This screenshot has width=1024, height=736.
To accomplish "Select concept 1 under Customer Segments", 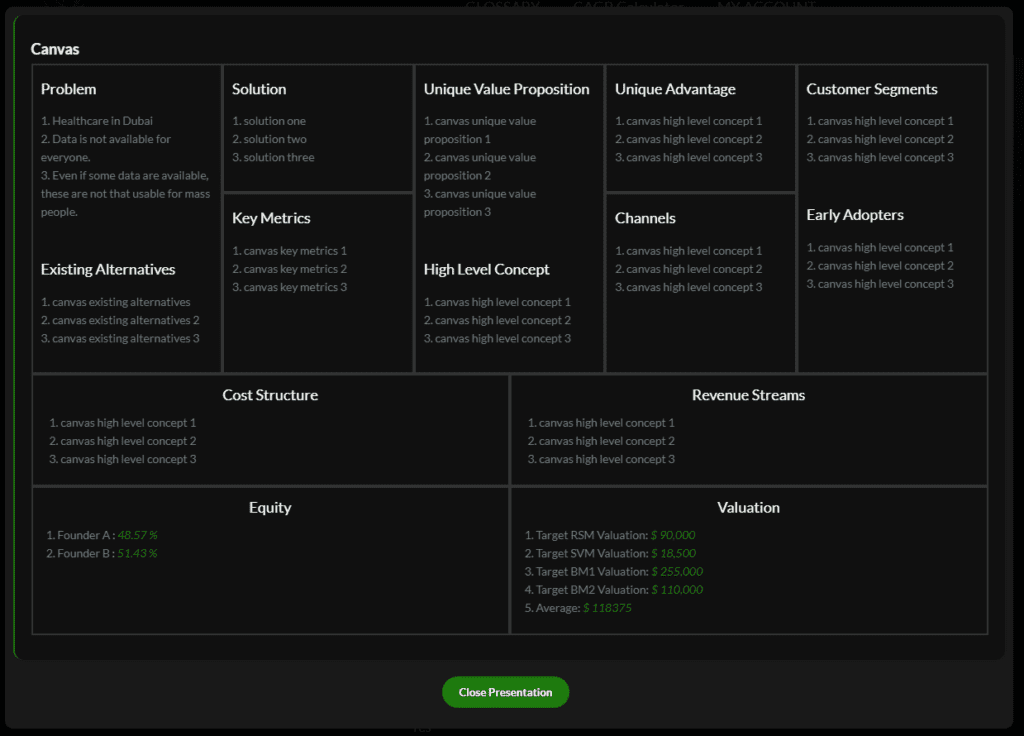I will point(880,121).
